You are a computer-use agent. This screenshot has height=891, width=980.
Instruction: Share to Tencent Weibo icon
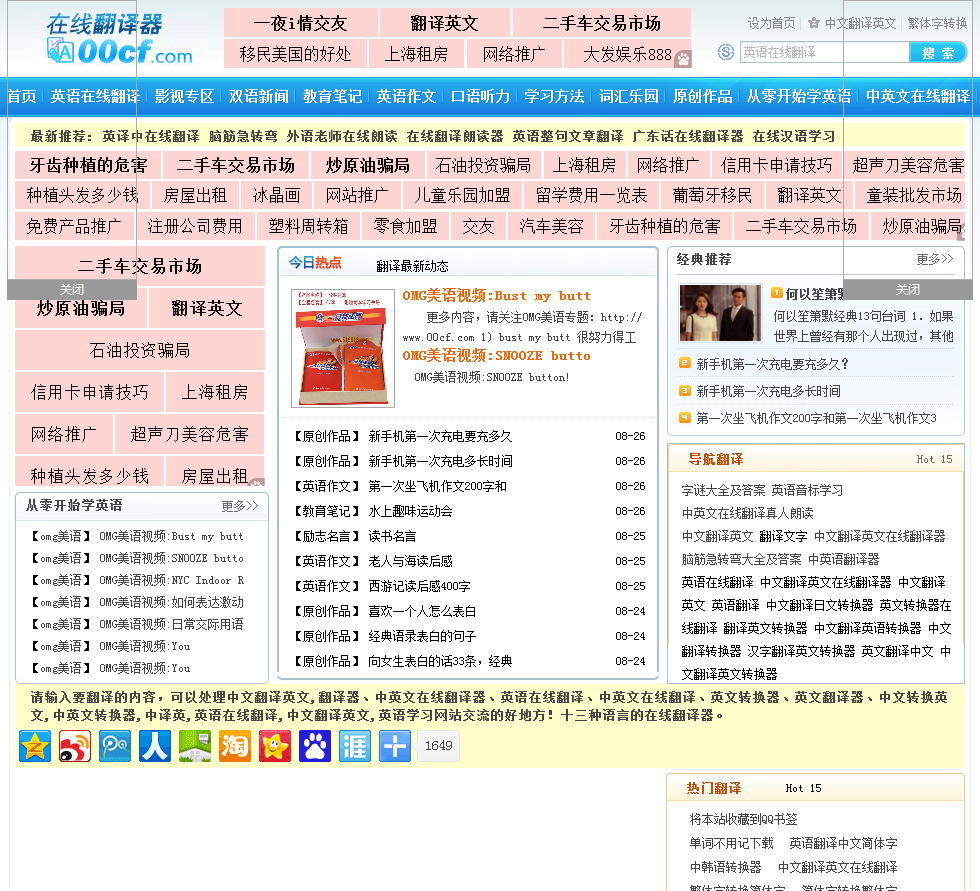point(115,746)
